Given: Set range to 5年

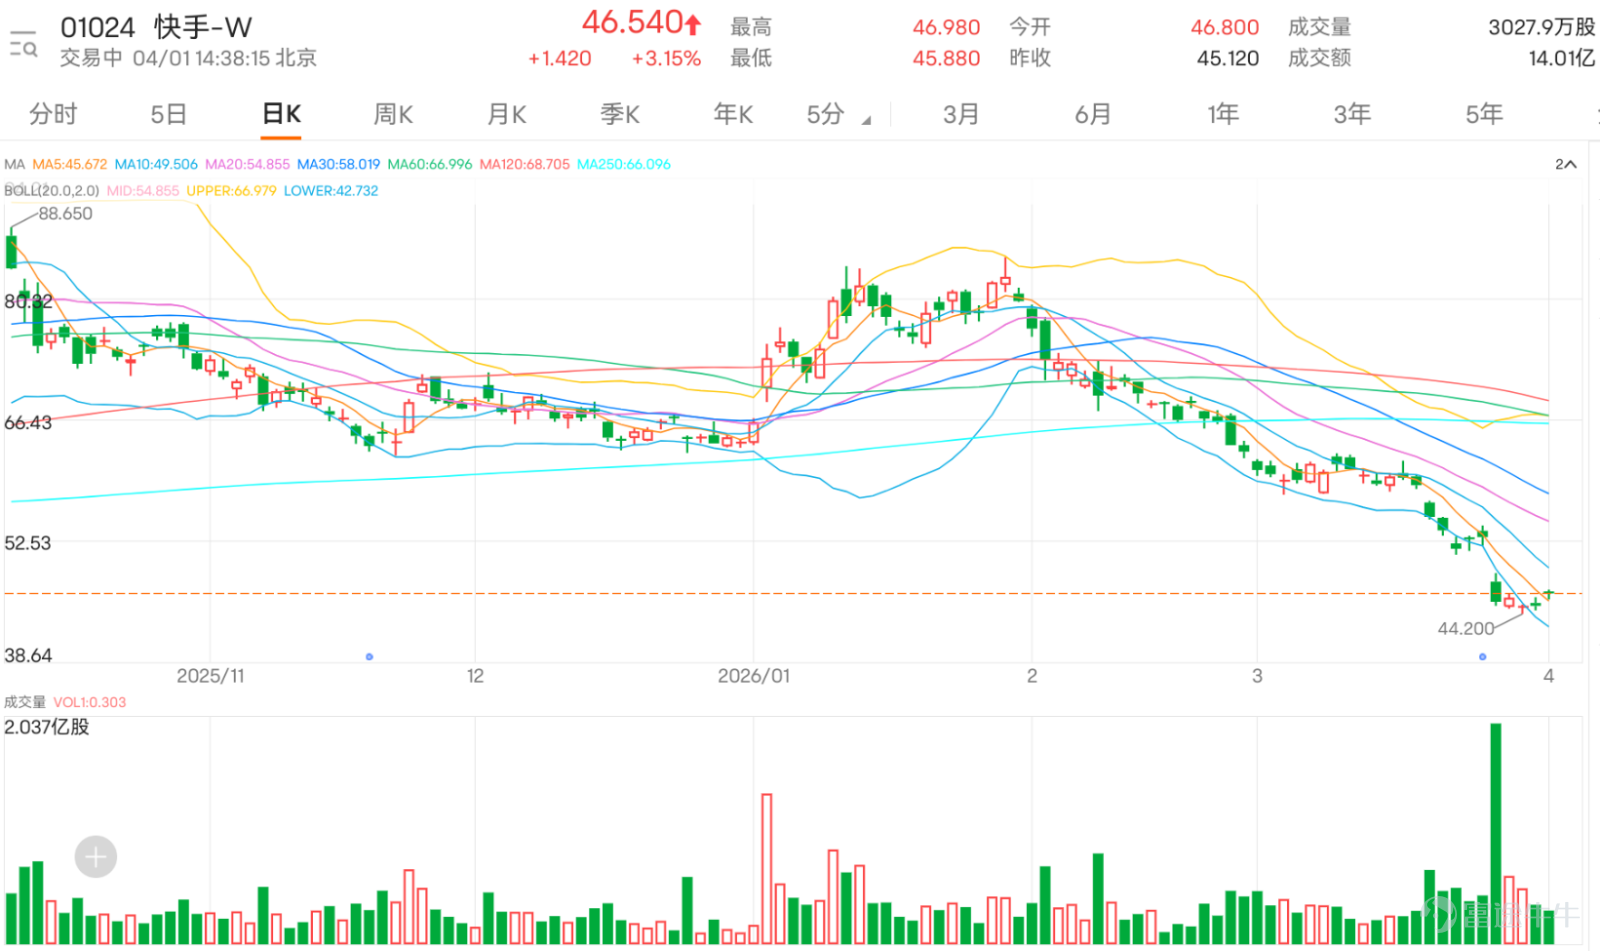Looking at the screenshot, I should [x=1484, y=114].
